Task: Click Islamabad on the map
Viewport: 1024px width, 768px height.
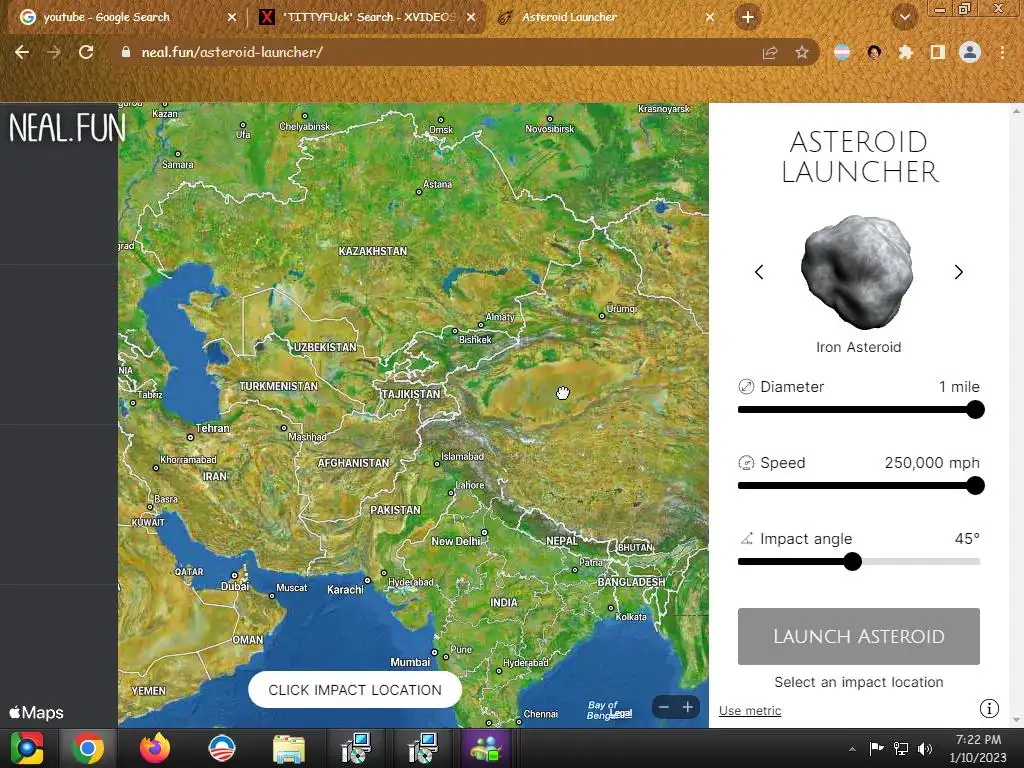Action: tap(462, 456)
